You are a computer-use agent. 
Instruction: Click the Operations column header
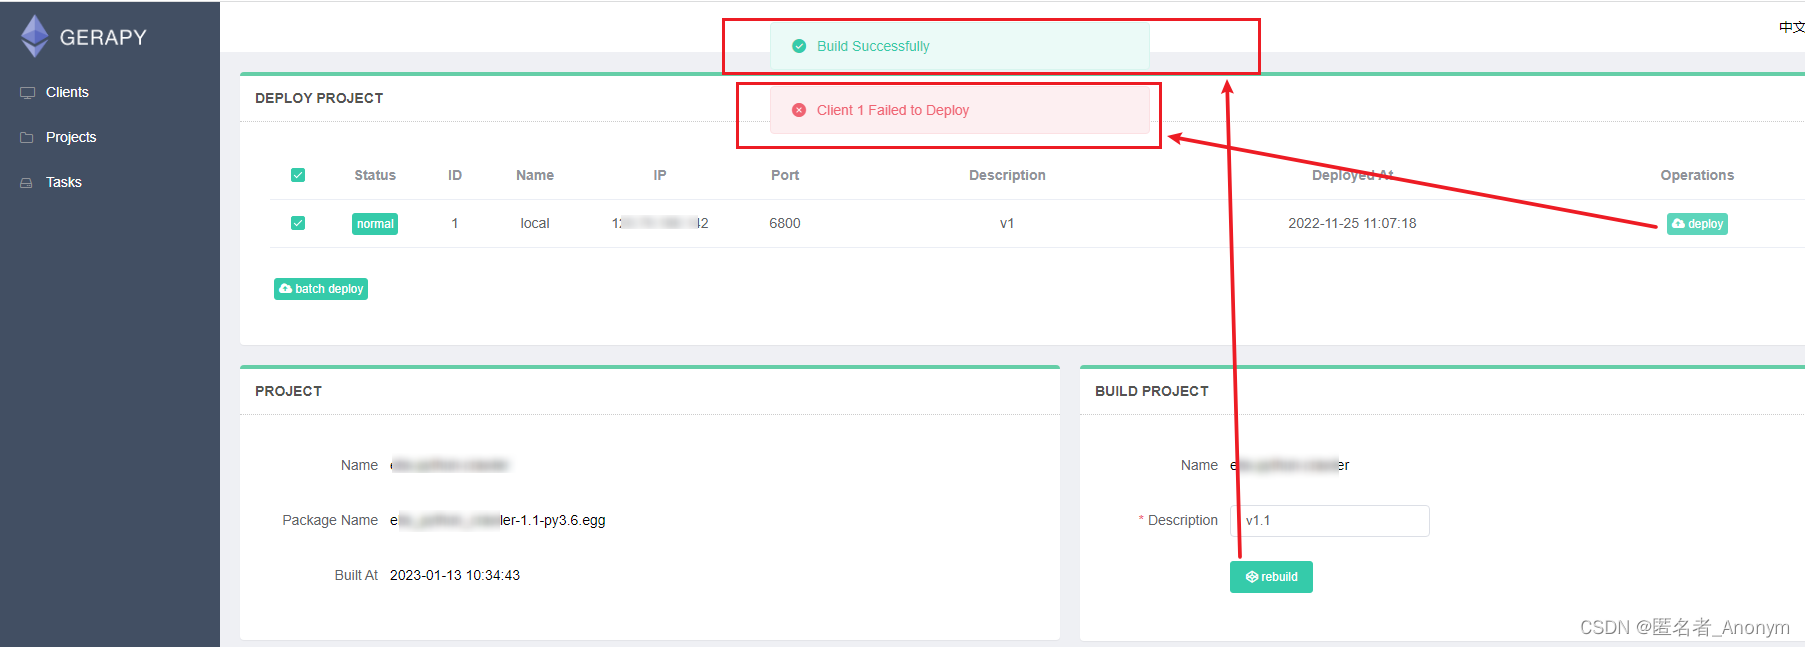click(x=1697, y=175)
